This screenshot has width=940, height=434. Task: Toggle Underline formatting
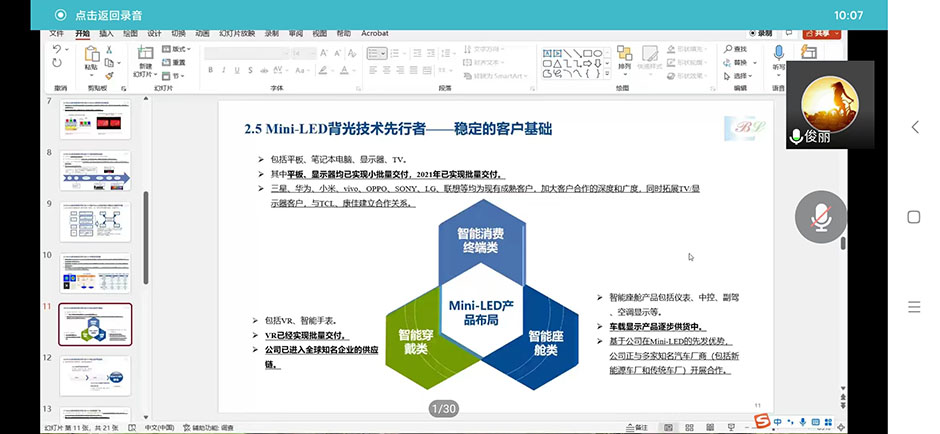point(237,70)
